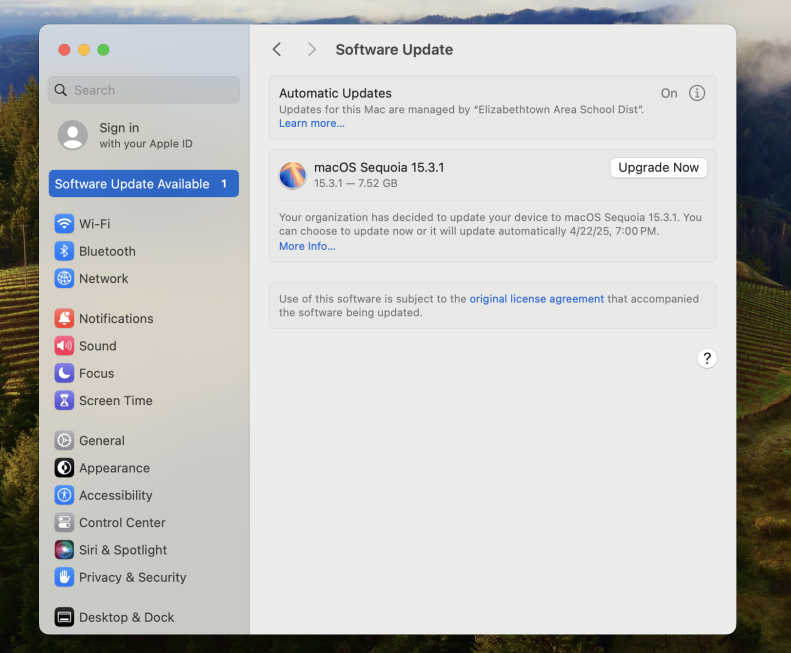Image resolution: width=791 pixels, height=653 pixels.
Task: Click the green zoom window button
Action: (x=103, y=50)
